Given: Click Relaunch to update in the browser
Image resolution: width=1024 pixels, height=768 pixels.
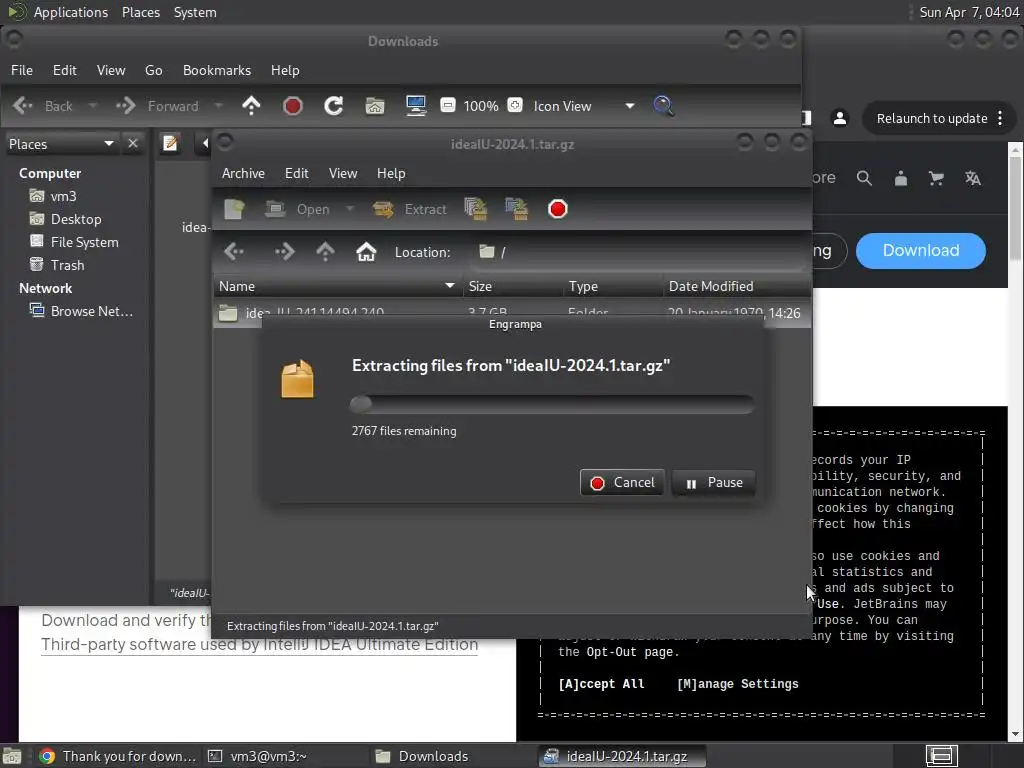Looking at the screenshot, I should (940, 118).
